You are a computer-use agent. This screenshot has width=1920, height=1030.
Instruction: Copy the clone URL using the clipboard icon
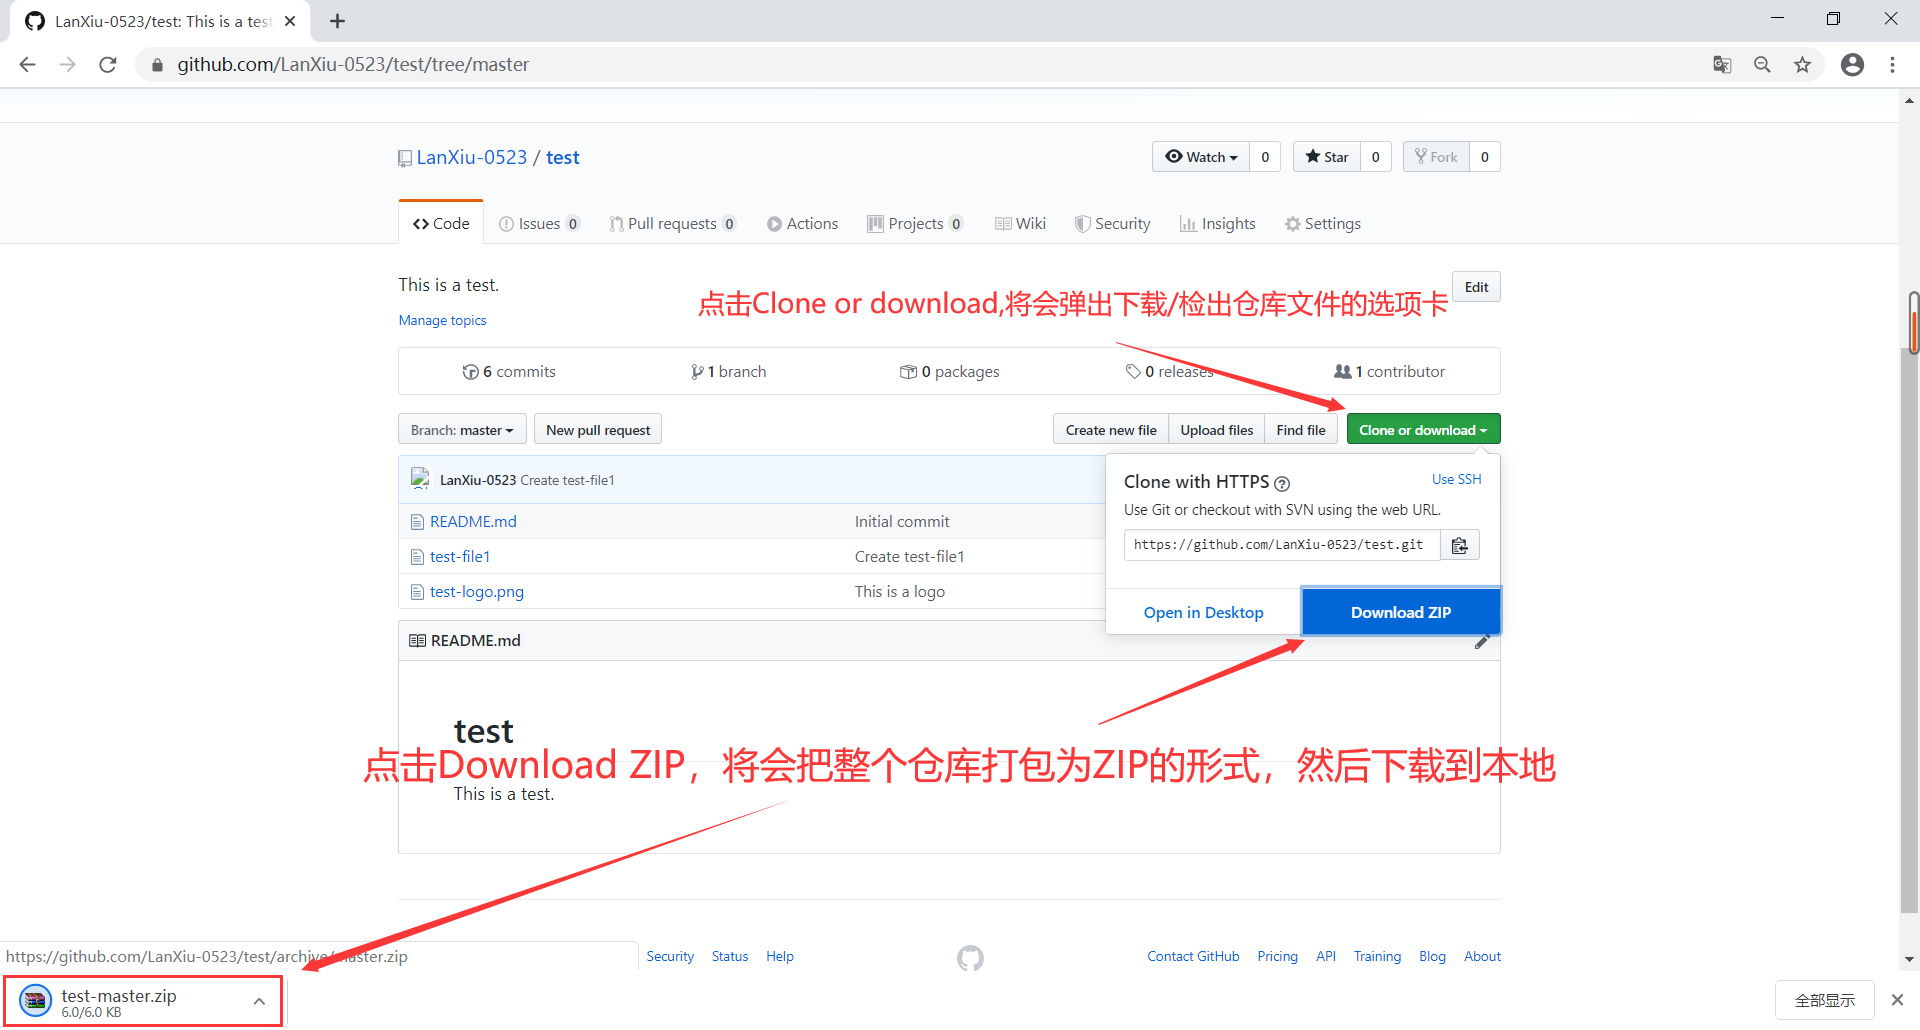[x=1459, y=545]
